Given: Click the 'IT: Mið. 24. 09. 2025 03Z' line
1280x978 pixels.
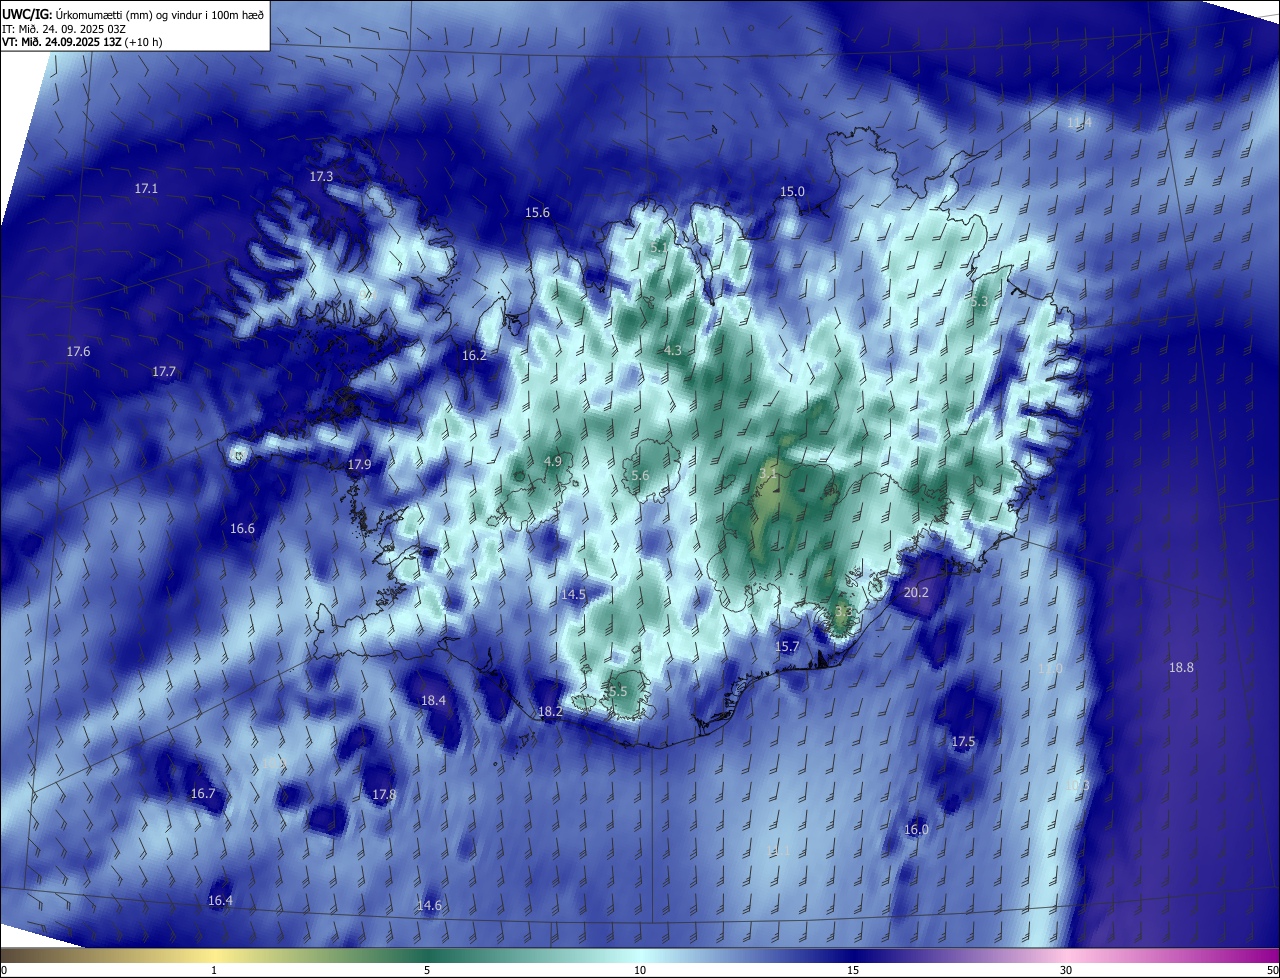Looking at the screenshot, I should pos(63,28).
